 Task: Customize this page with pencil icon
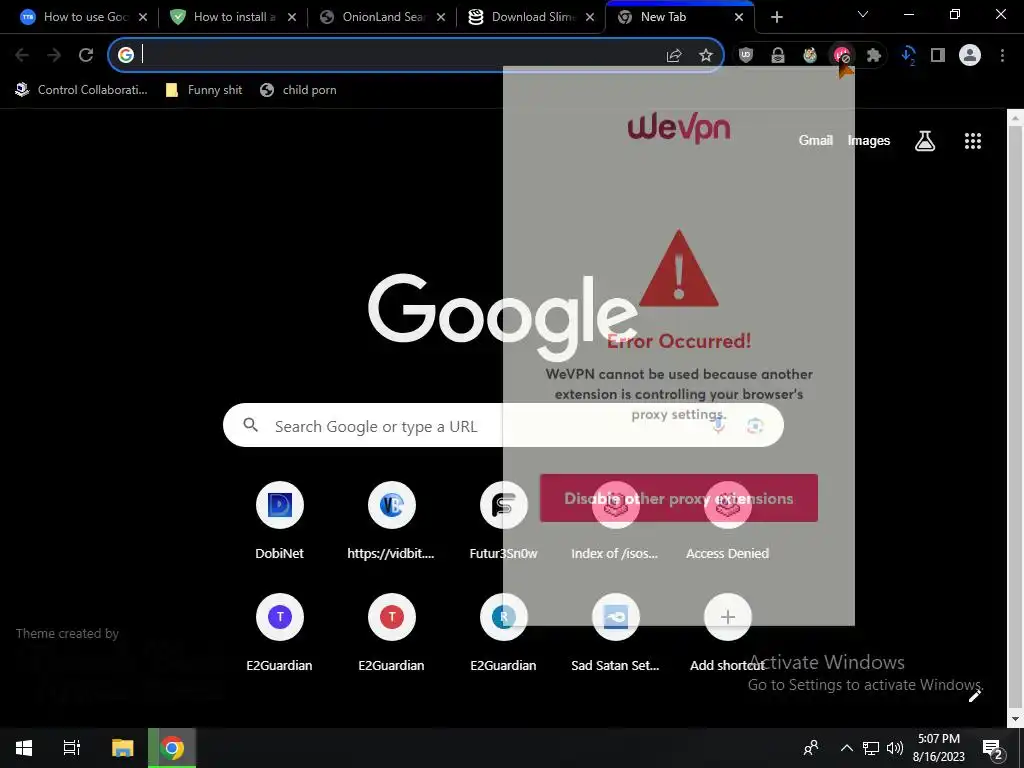tap(974, 696)
